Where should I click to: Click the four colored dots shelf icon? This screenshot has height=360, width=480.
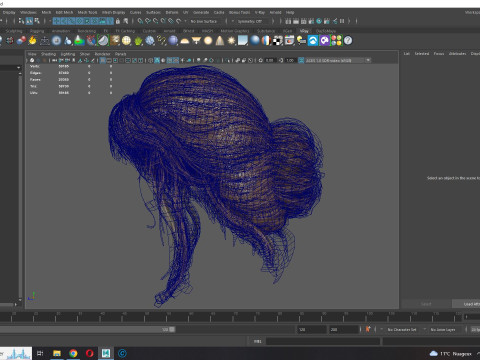336,41
